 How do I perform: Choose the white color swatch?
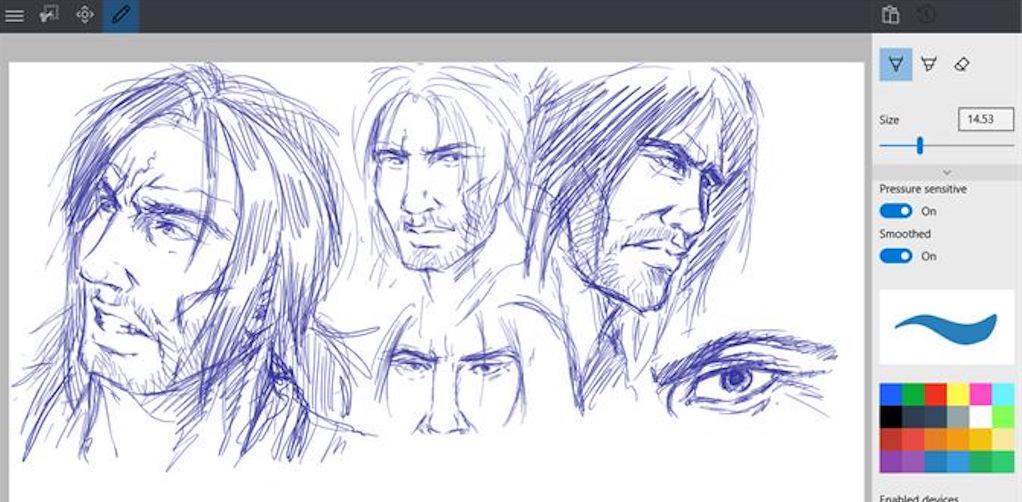[980, 416]
